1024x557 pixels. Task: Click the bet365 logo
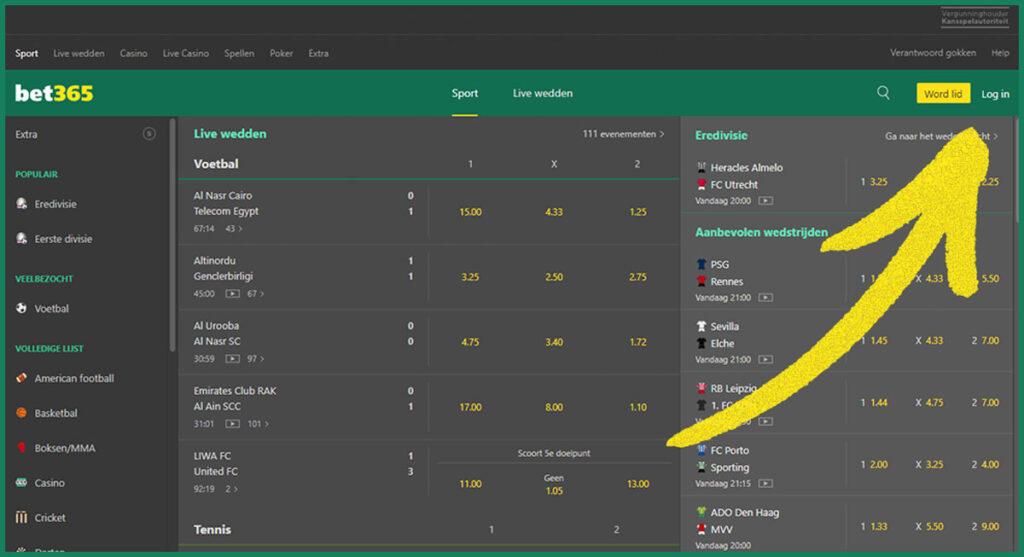click(x=54, y=93)
